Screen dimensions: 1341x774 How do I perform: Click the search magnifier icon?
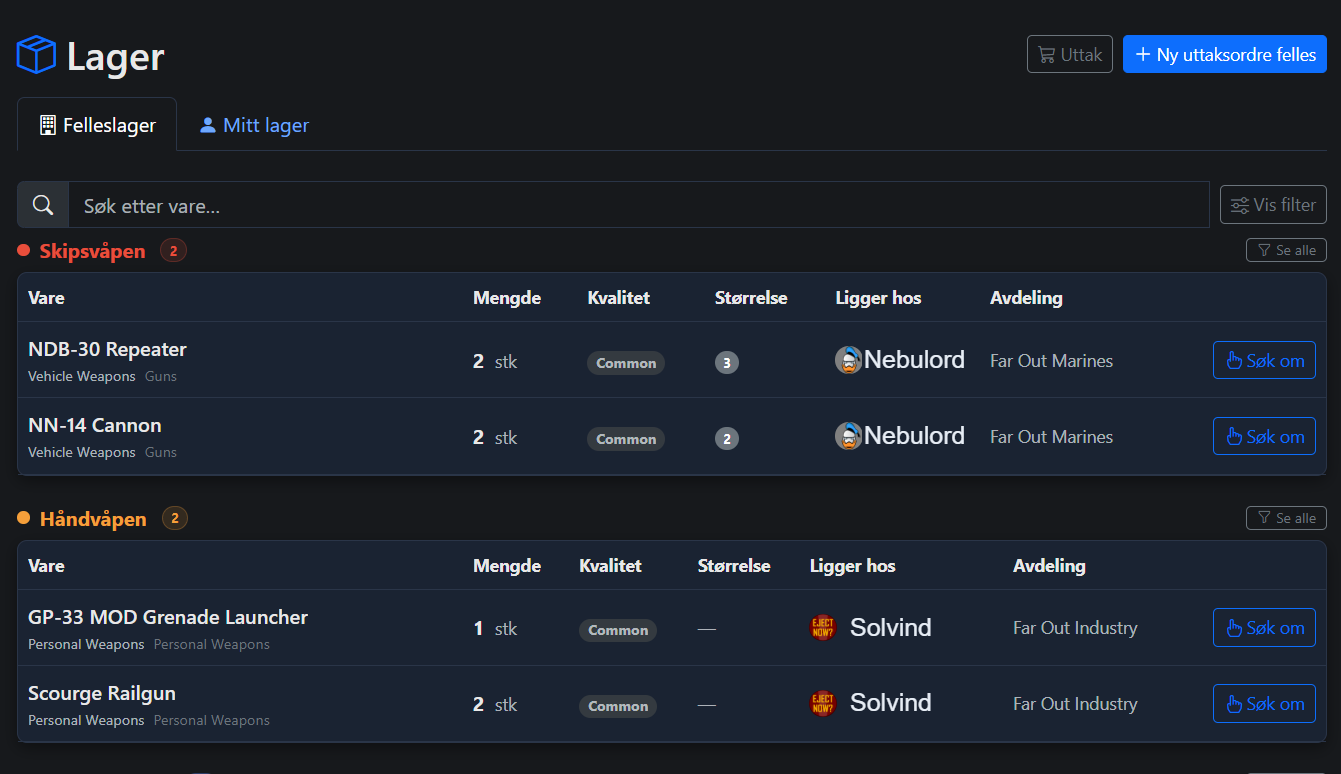[43, 205]
